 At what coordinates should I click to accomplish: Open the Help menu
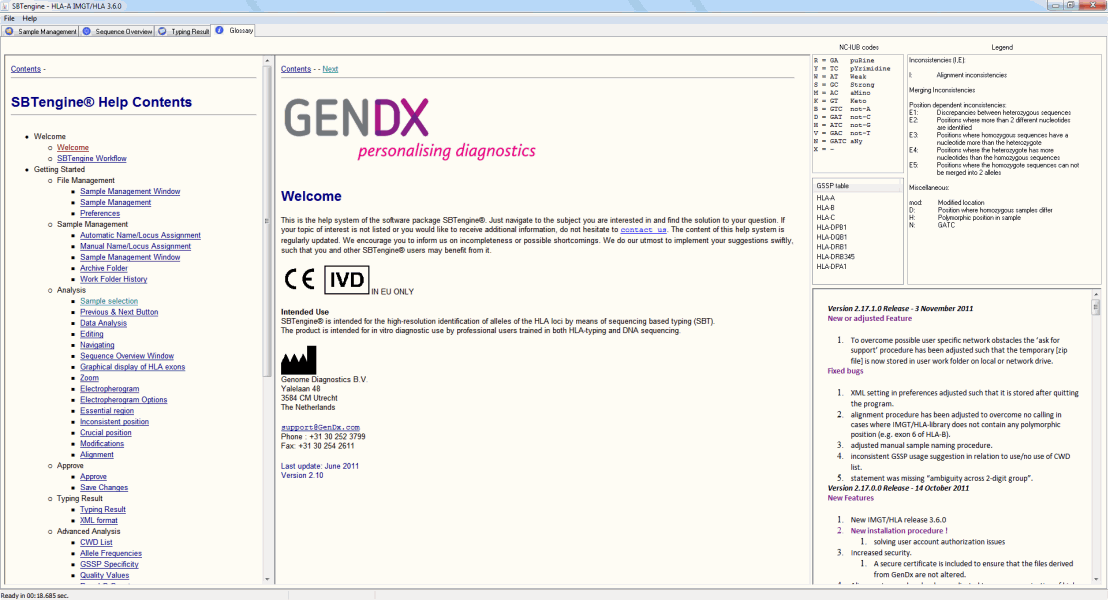[30, 18]
